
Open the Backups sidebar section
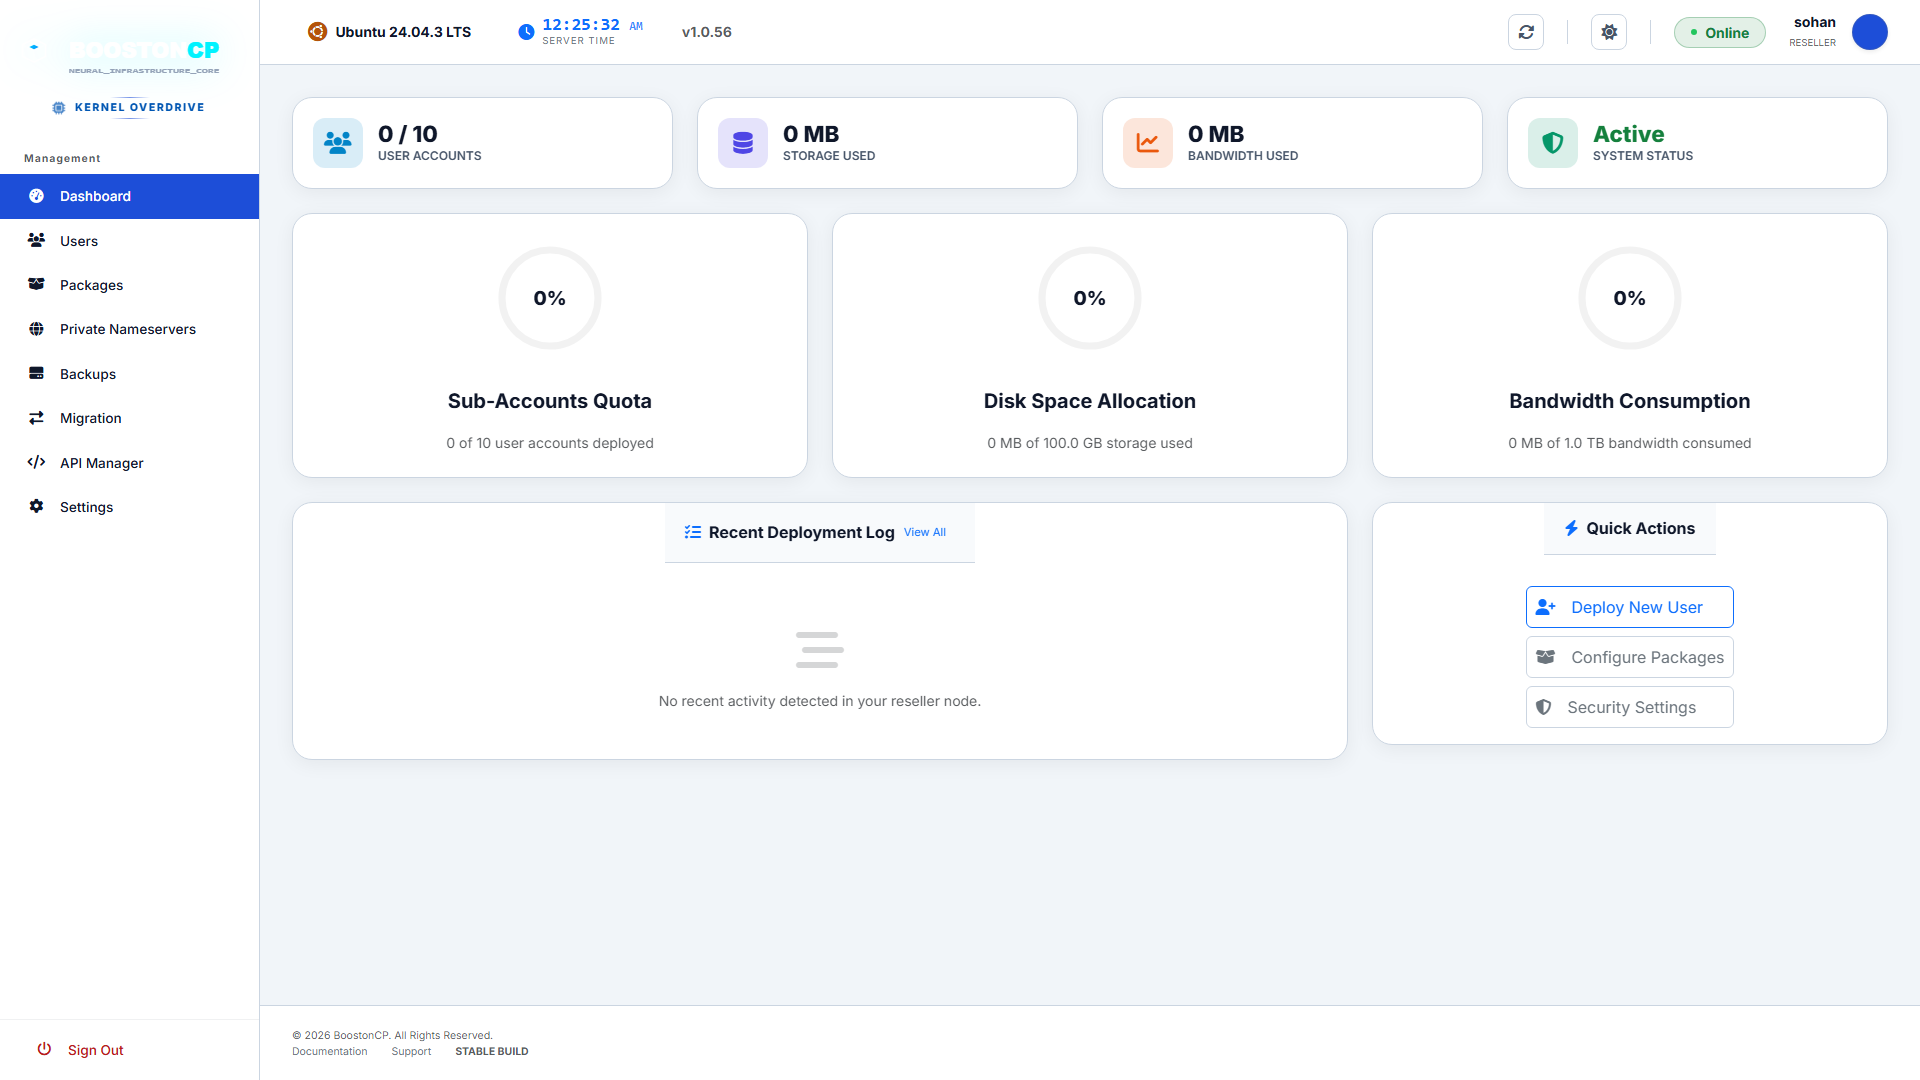pos(130,374)
